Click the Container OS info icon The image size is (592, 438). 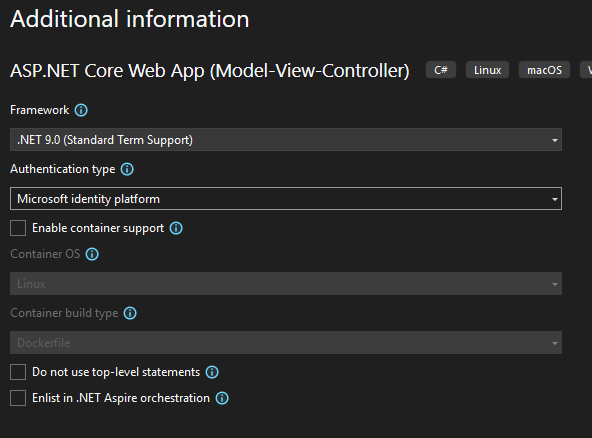coord(92,254)
